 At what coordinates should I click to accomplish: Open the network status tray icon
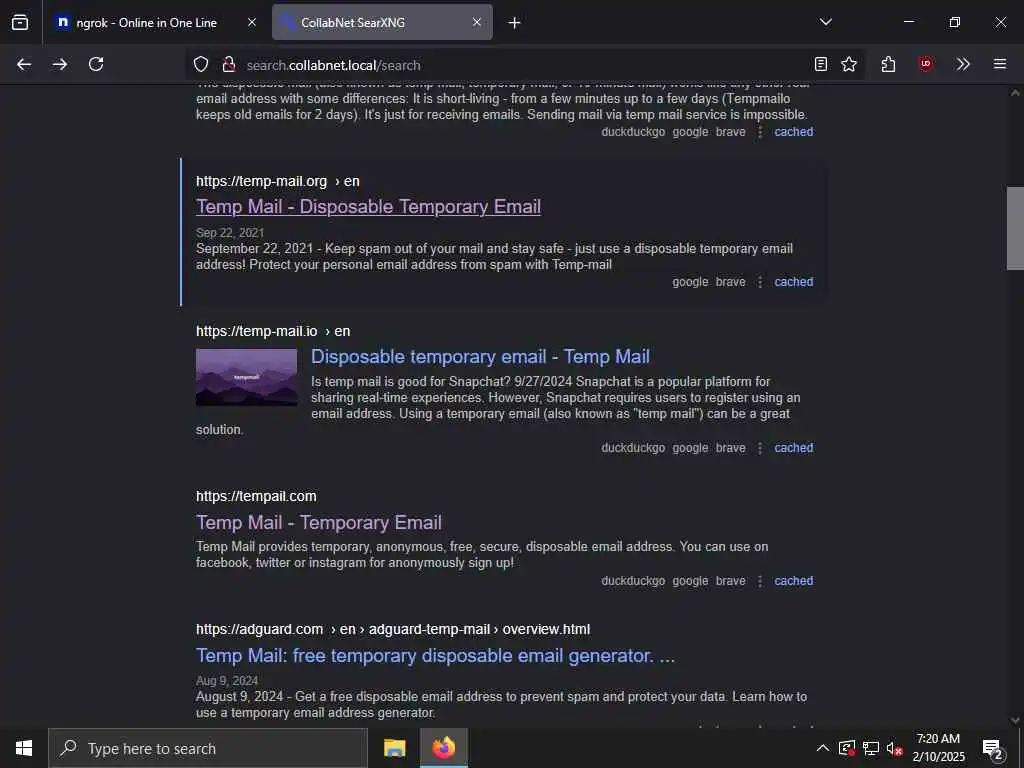[871, 748]
